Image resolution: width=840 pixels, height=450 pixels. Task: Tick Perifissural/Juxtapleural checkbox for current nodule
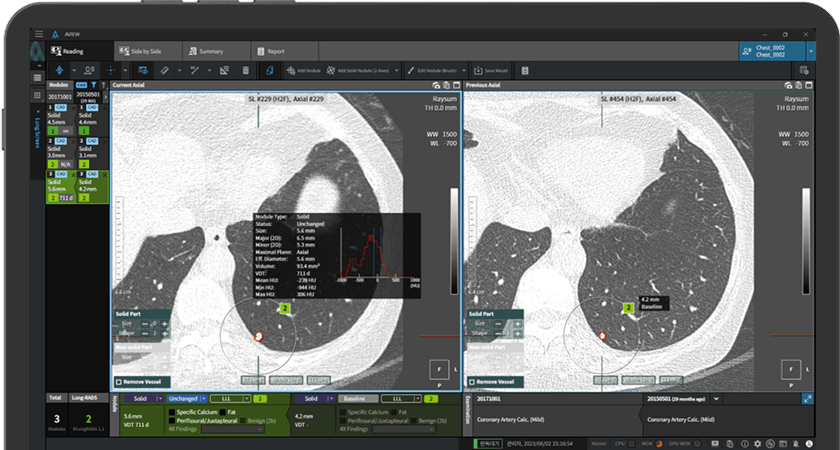[x=171, y=420]
